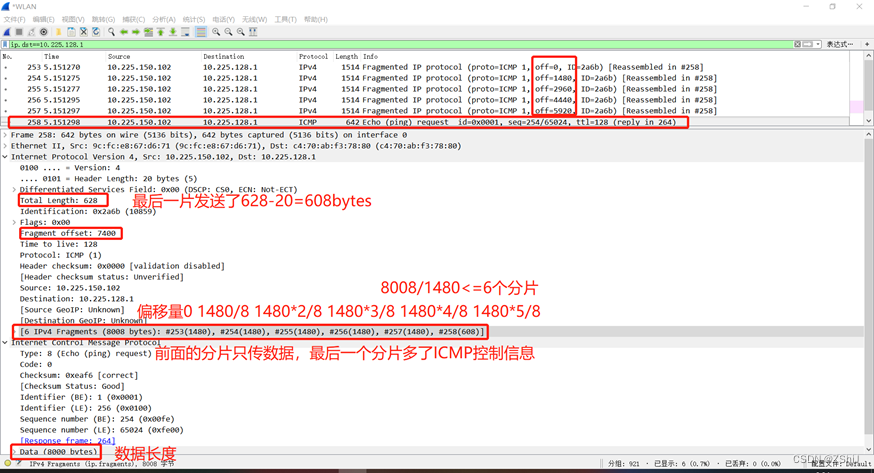Screen dimensions: 874x473
Task: Expand the Flags: 0x00 node
Action: 14,222
